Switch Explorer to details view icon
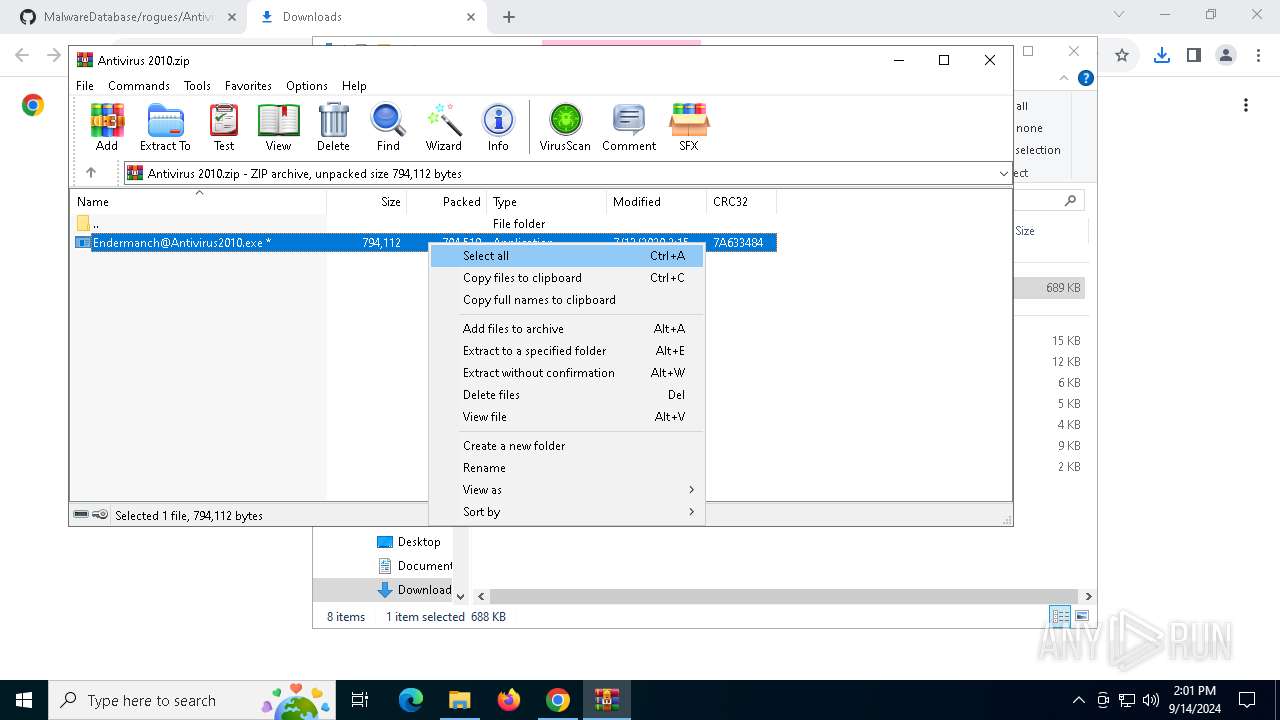Screen dimensions: 1280x720 coord(1060,617)
